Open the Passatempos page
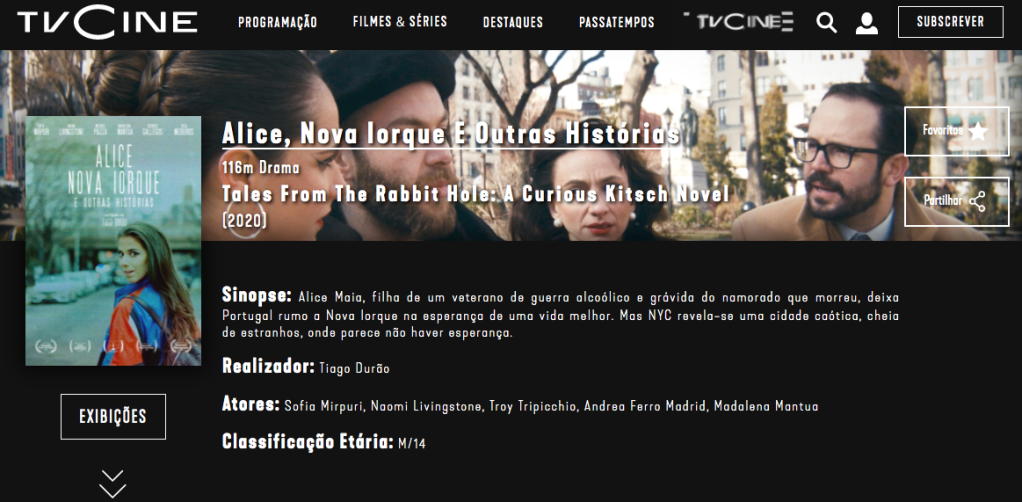This screenshot has height=502, width=1022. [x=617, y=22]
